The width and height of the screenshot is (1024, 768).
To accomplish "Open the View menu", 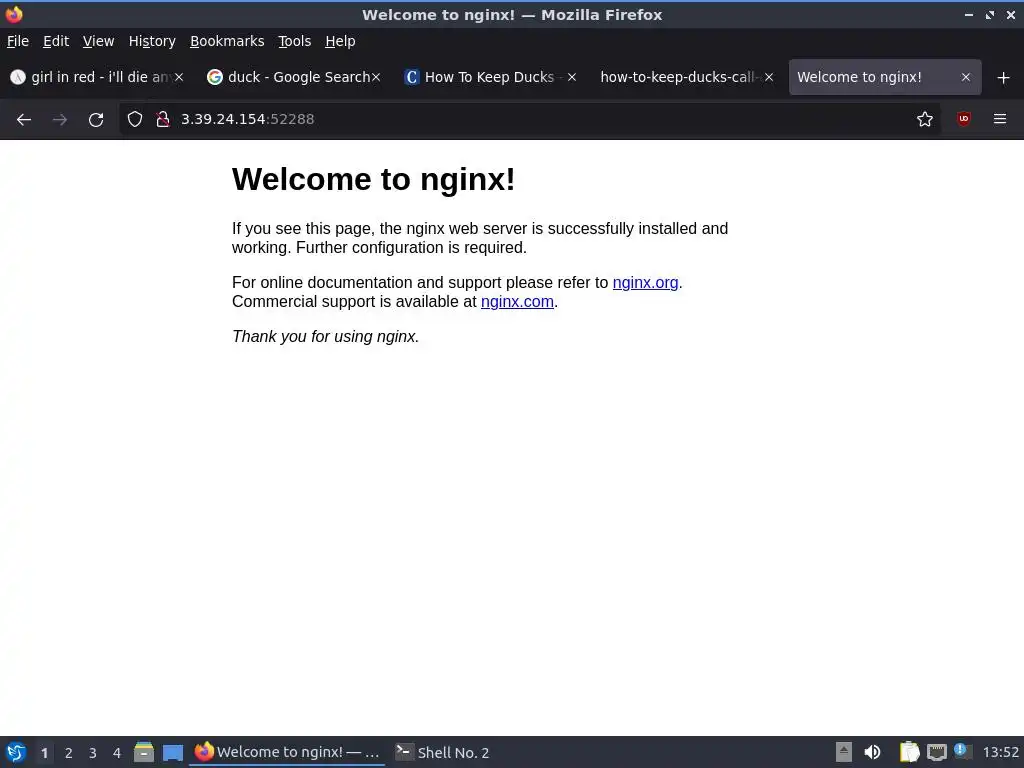I will 98,41.
